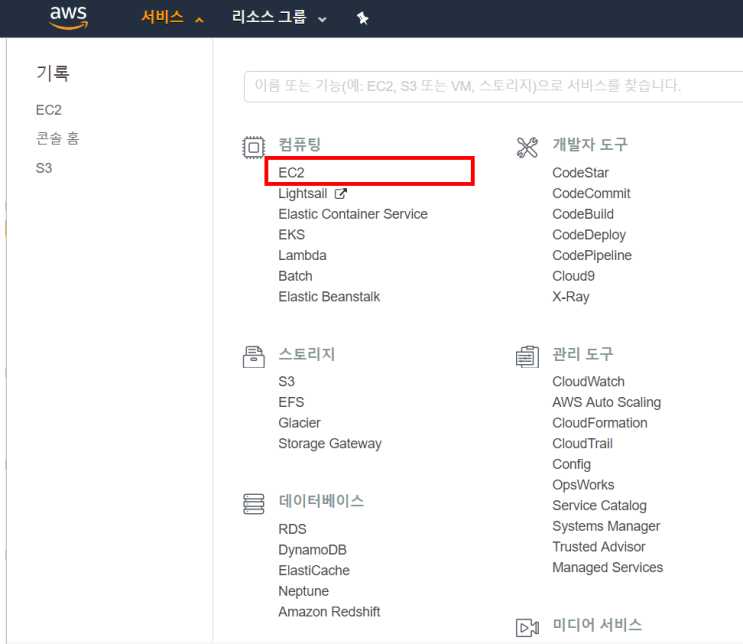This screenshot has height=644, width=743.
Task: Open Service Catalog
Action: [x=599, y=506]
